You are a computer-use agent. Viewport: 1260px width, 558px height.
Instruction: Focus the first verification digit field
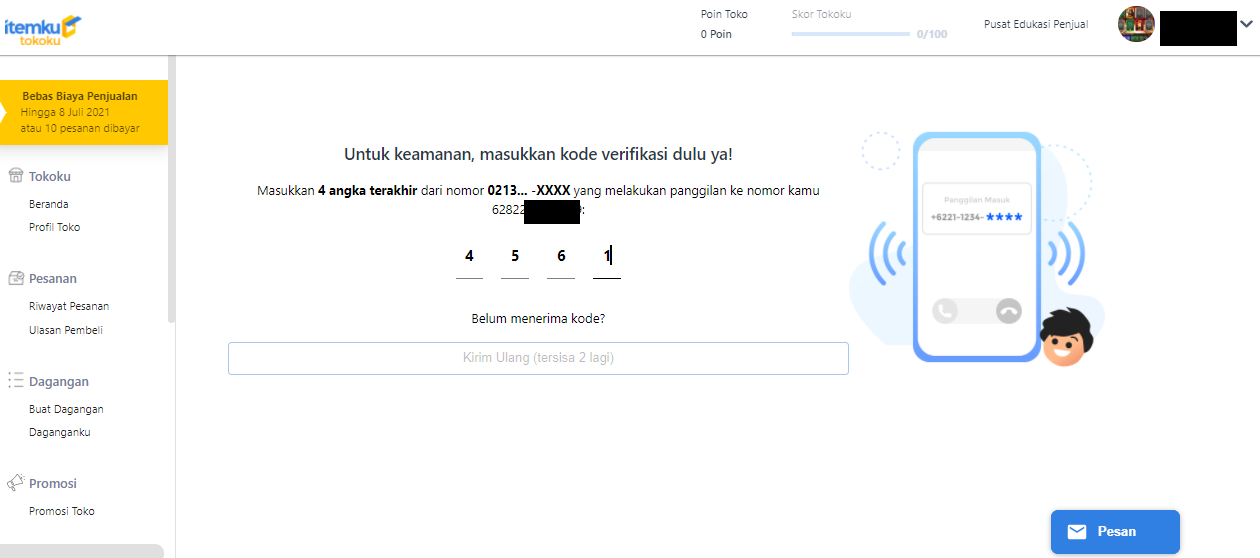469,257
